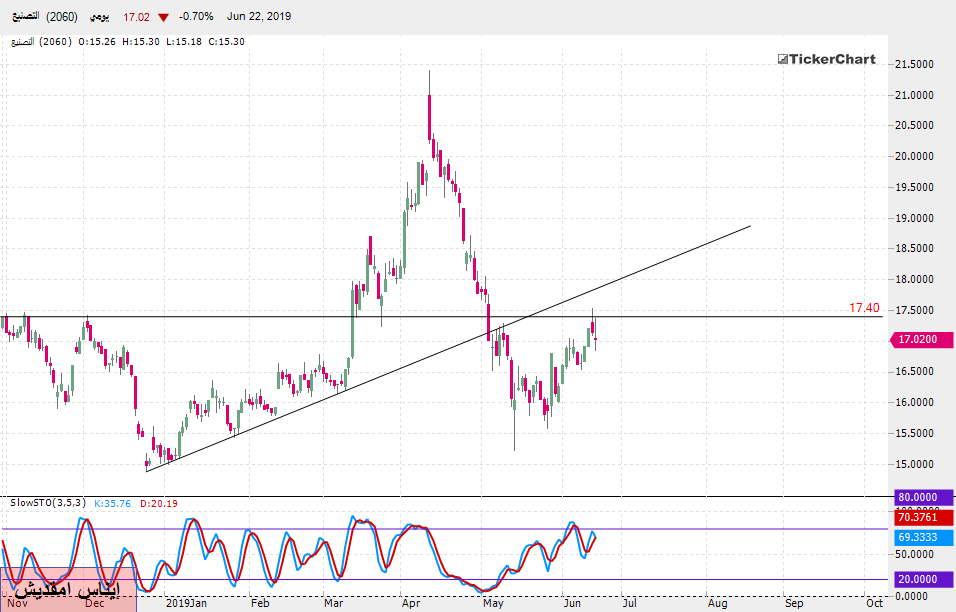Open the daily interval selector (يومي)
Image resolution: width=956 pixels, height=612 pixels.
tap(101, 17)
